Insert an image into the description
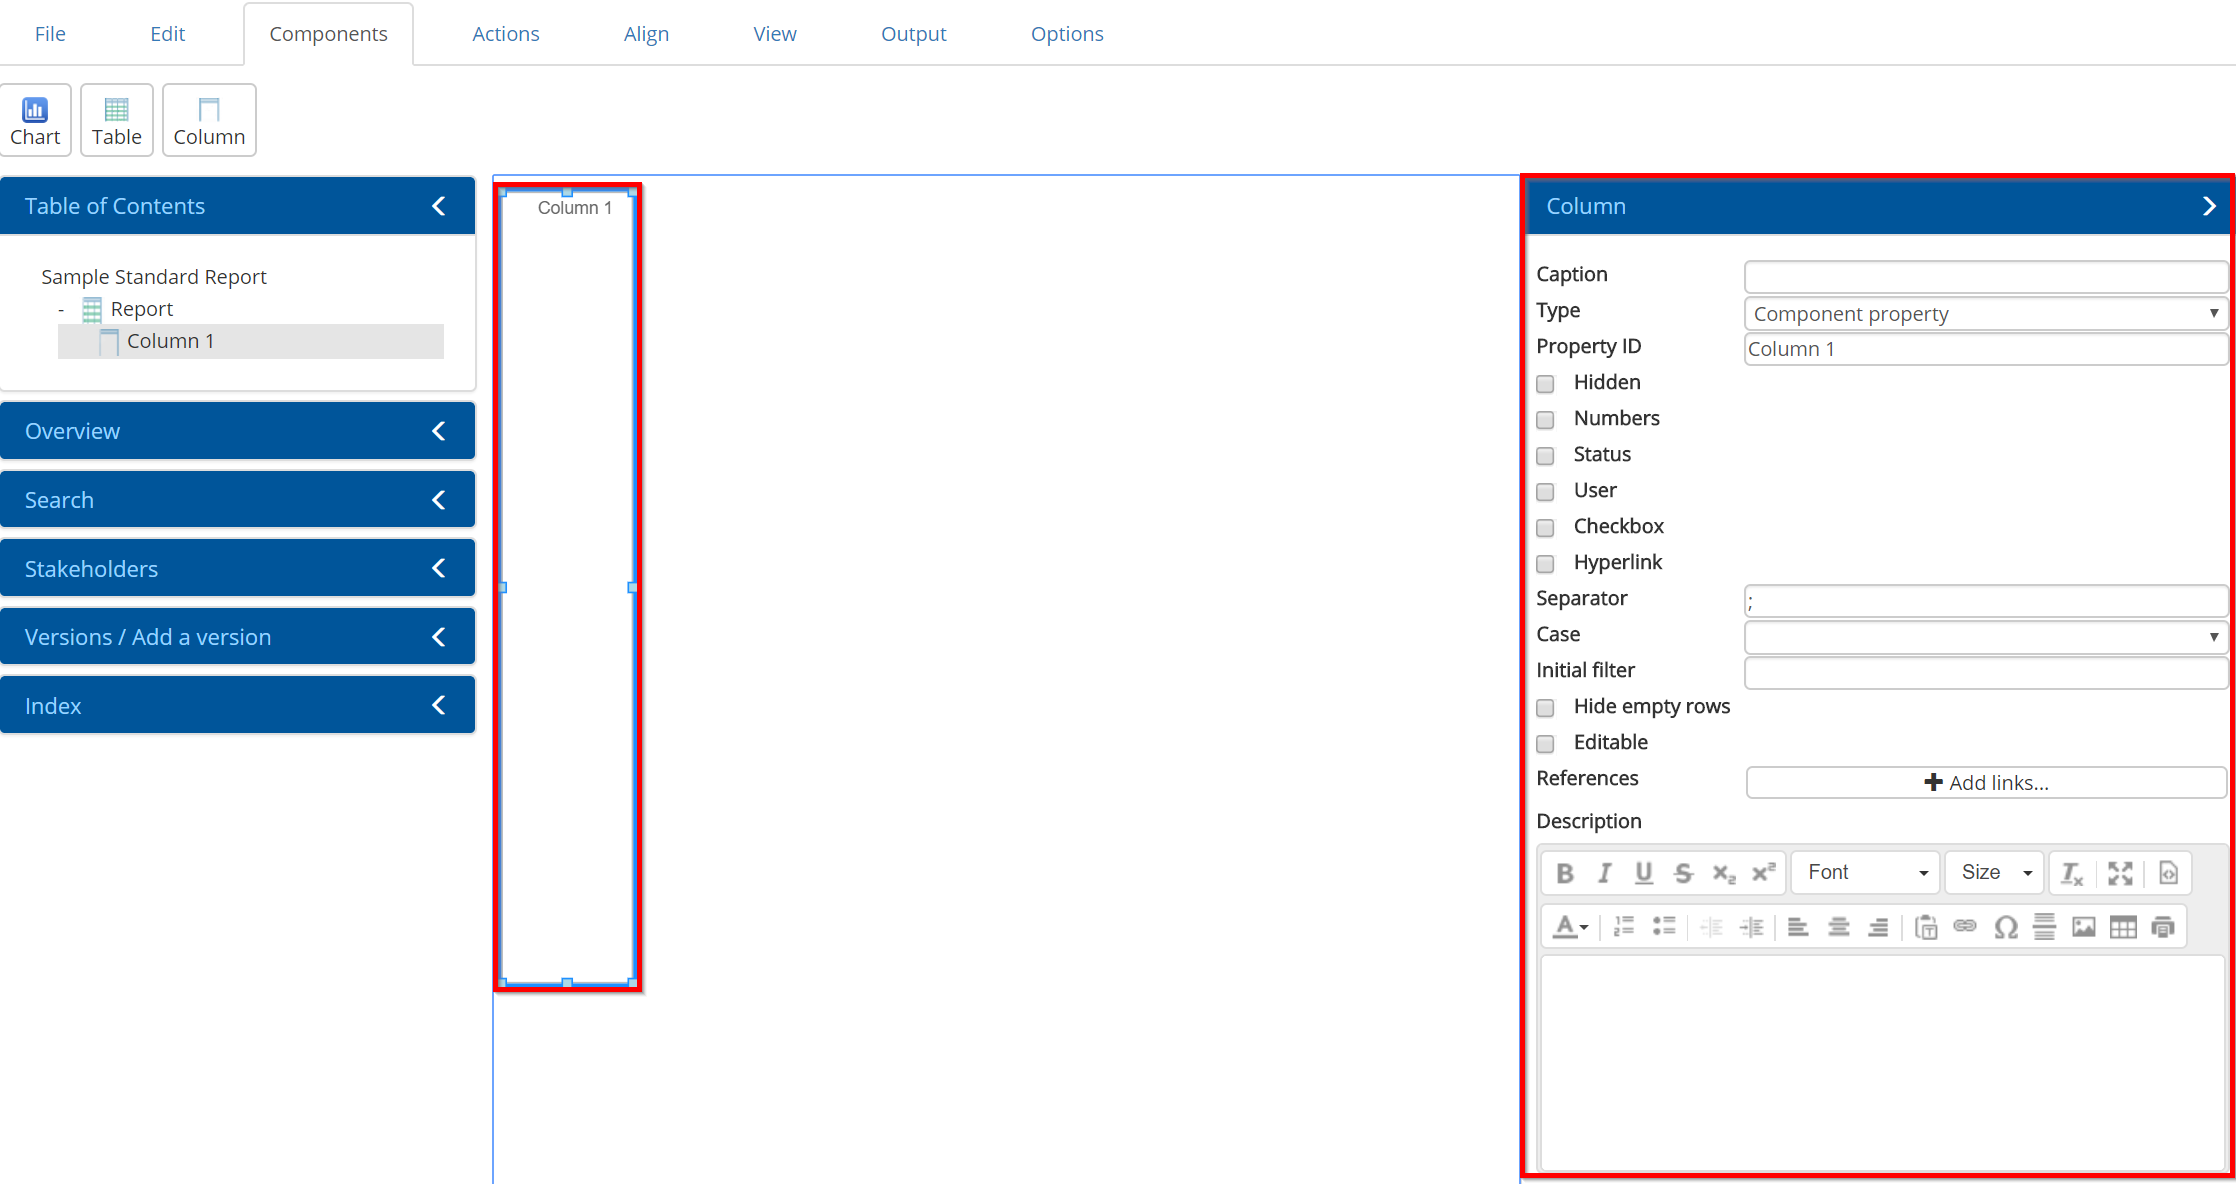Viewport: 2236px width, 1184px height. click(2084, 927)
